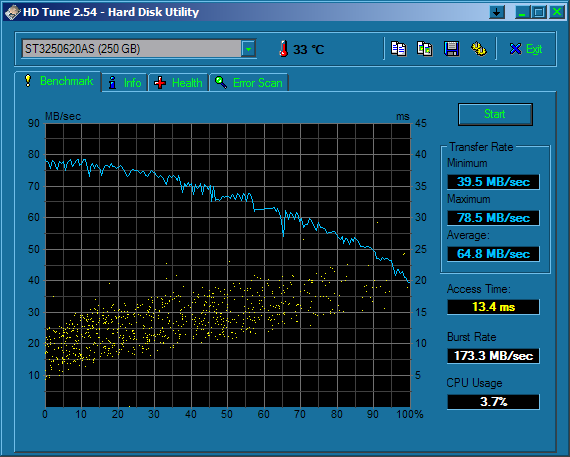Viewport: 570px width, 457px height.
Task: Click the Access Time 13.4 ms field
Action: click(493, 307)
